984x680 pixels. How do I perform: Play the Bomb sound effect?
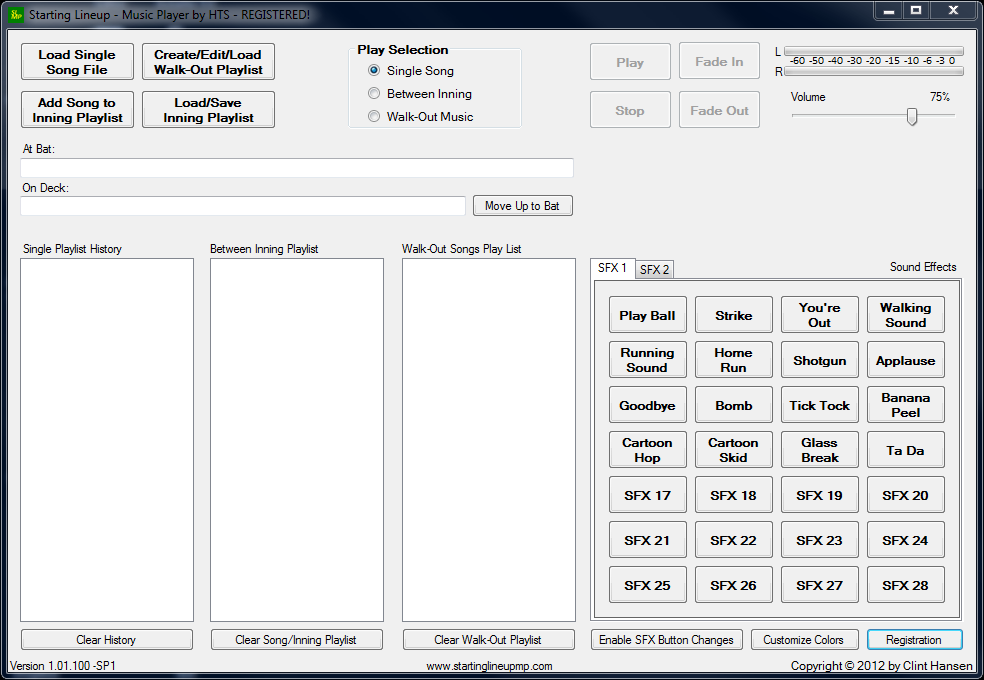pyautogui.click(x=734, y=405)
